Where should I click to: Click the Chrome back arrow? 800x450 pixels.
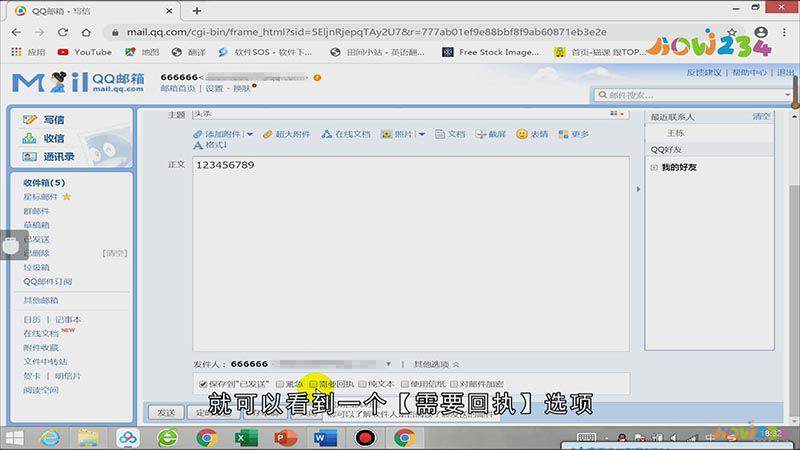16,32
